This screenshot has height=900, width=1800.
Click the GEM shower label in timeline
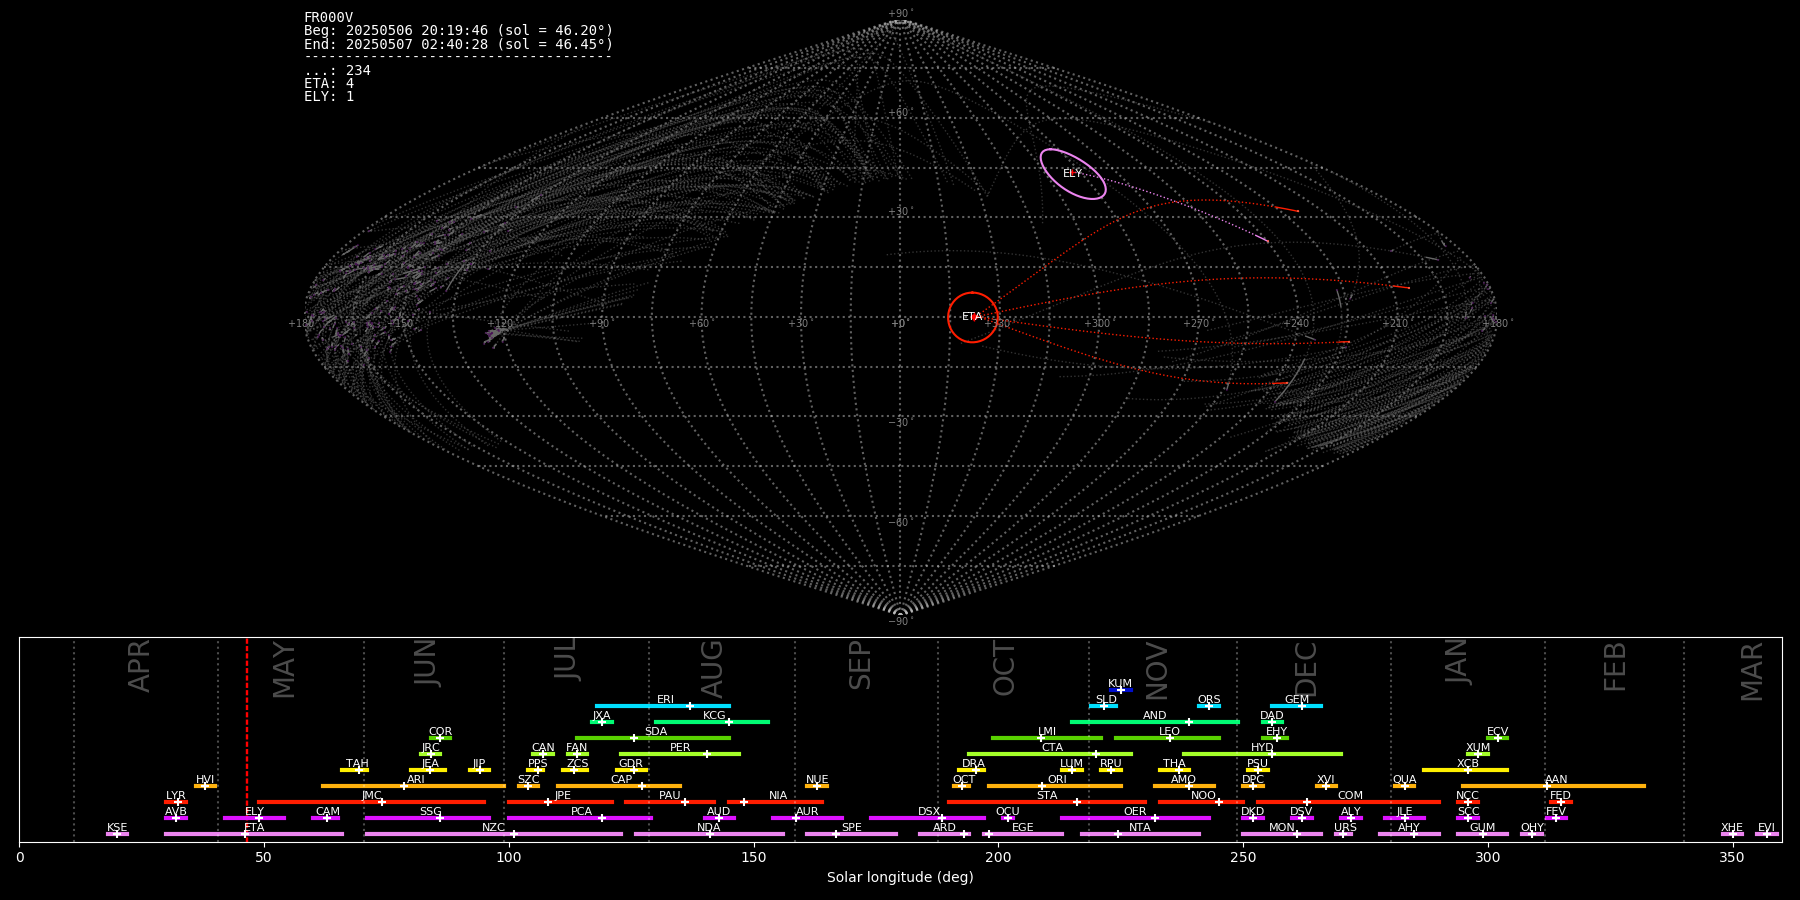click(x=1297, y=700)
